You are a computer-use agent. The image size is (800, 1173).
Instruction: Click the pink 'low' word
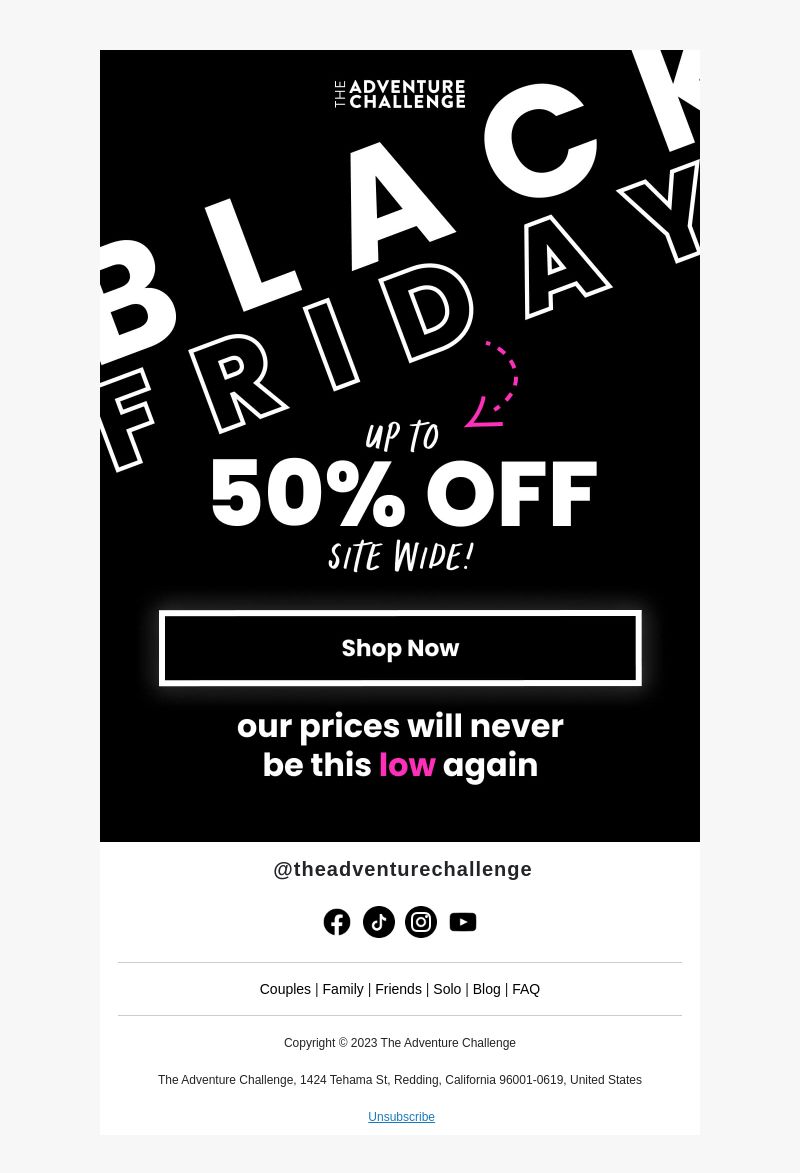(x=407, y=765)
